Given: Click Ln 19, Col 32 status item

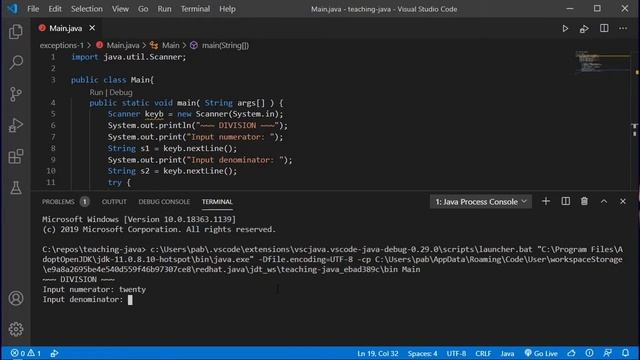Looking at the screenshot, I should pos(378,353).
